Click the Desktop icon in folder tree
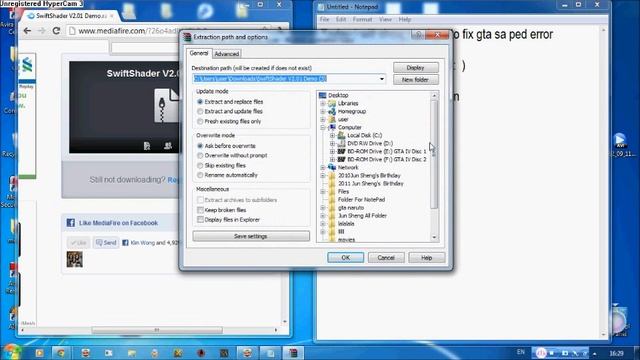 pos(322,95)
